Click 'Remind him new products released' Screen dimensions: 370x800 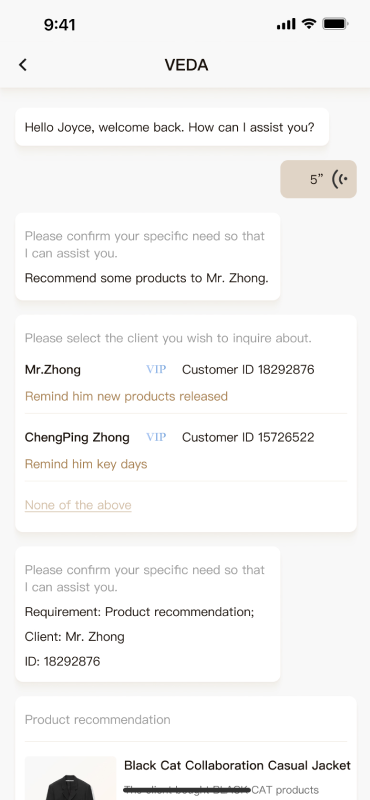coord(126,396)
